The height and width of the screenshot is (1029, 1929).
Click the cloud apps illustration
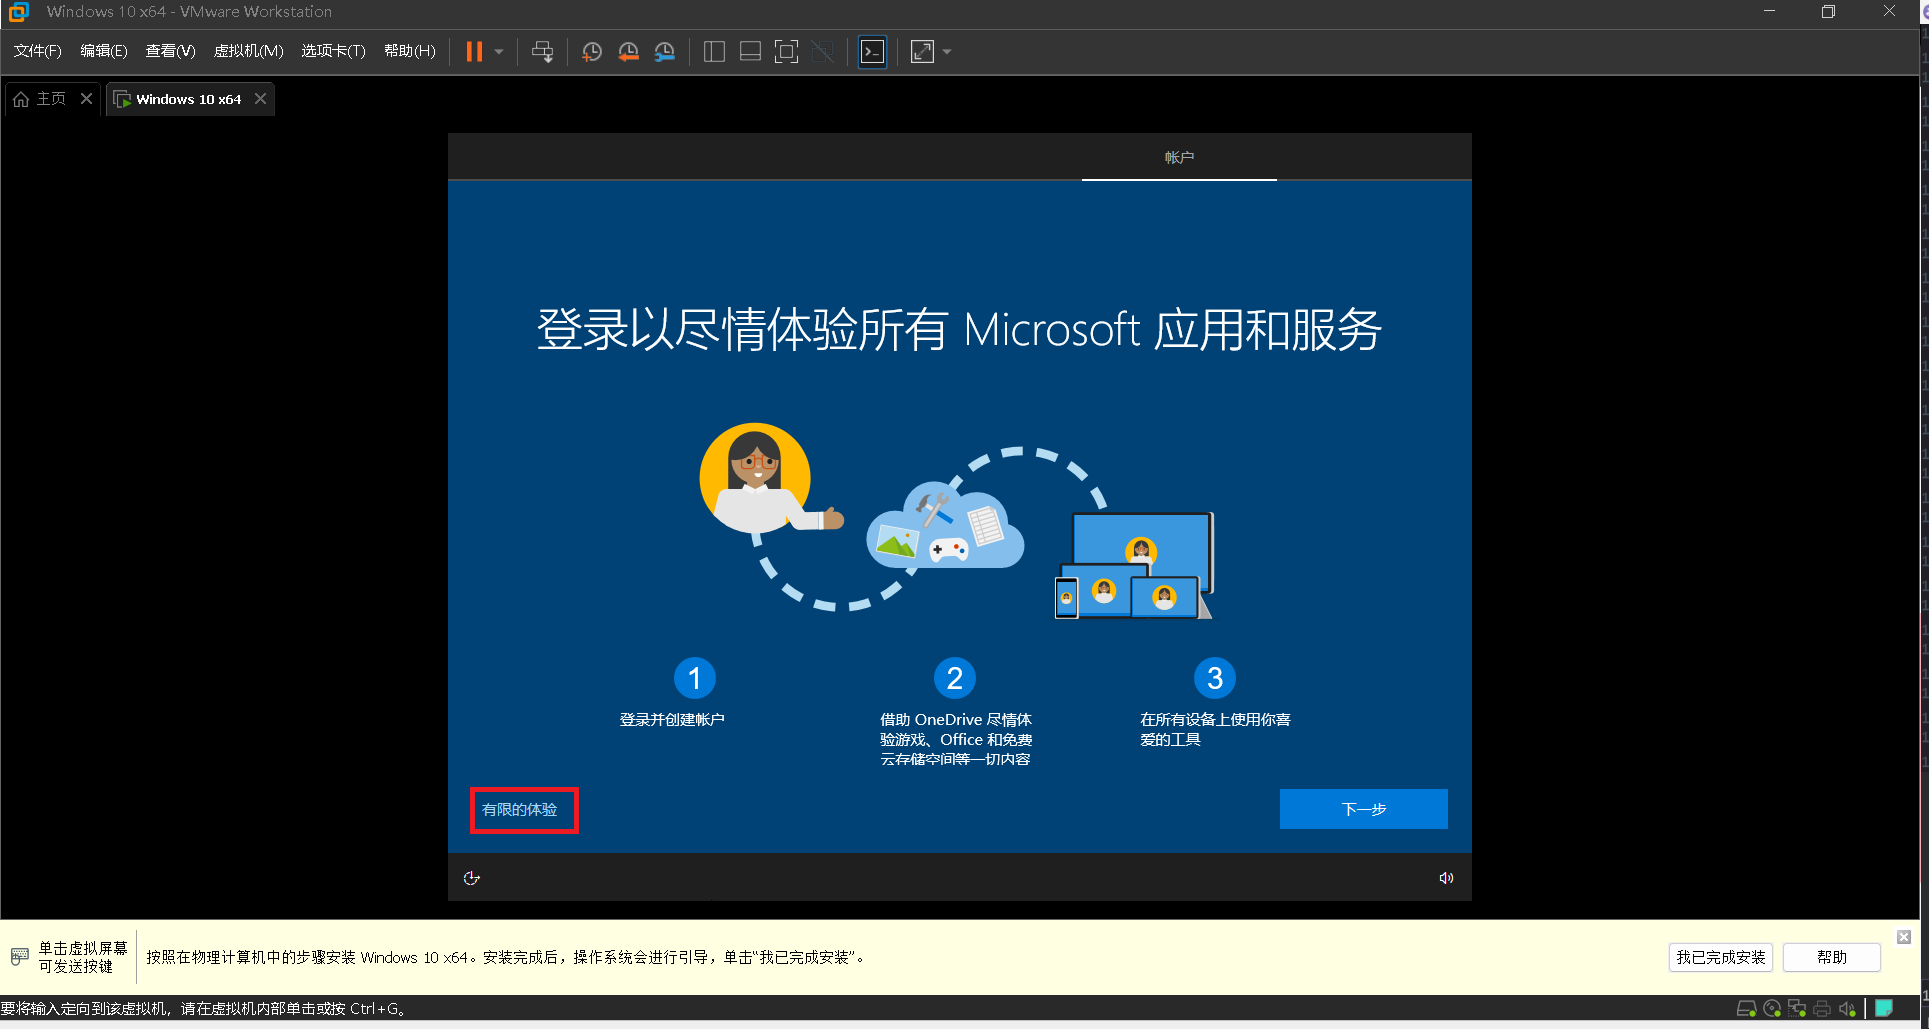[944, 527]
